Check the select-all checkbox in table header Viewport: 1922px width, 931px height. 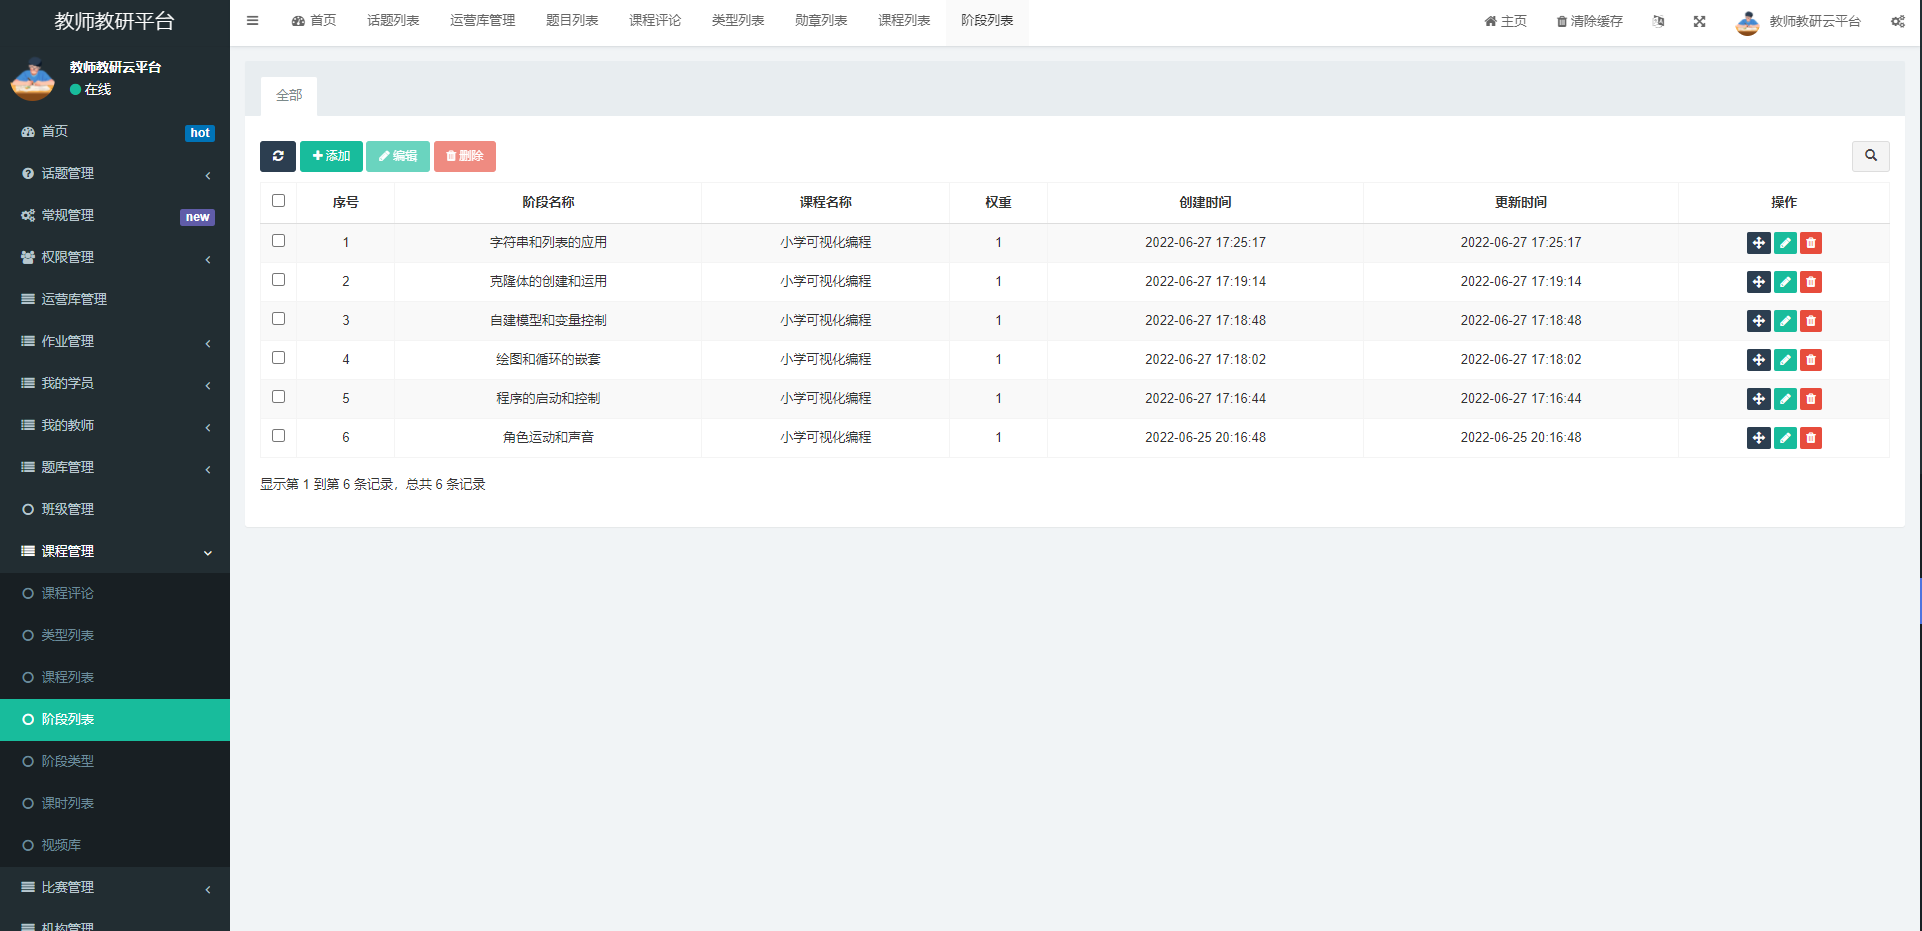[x=279, y=201]
